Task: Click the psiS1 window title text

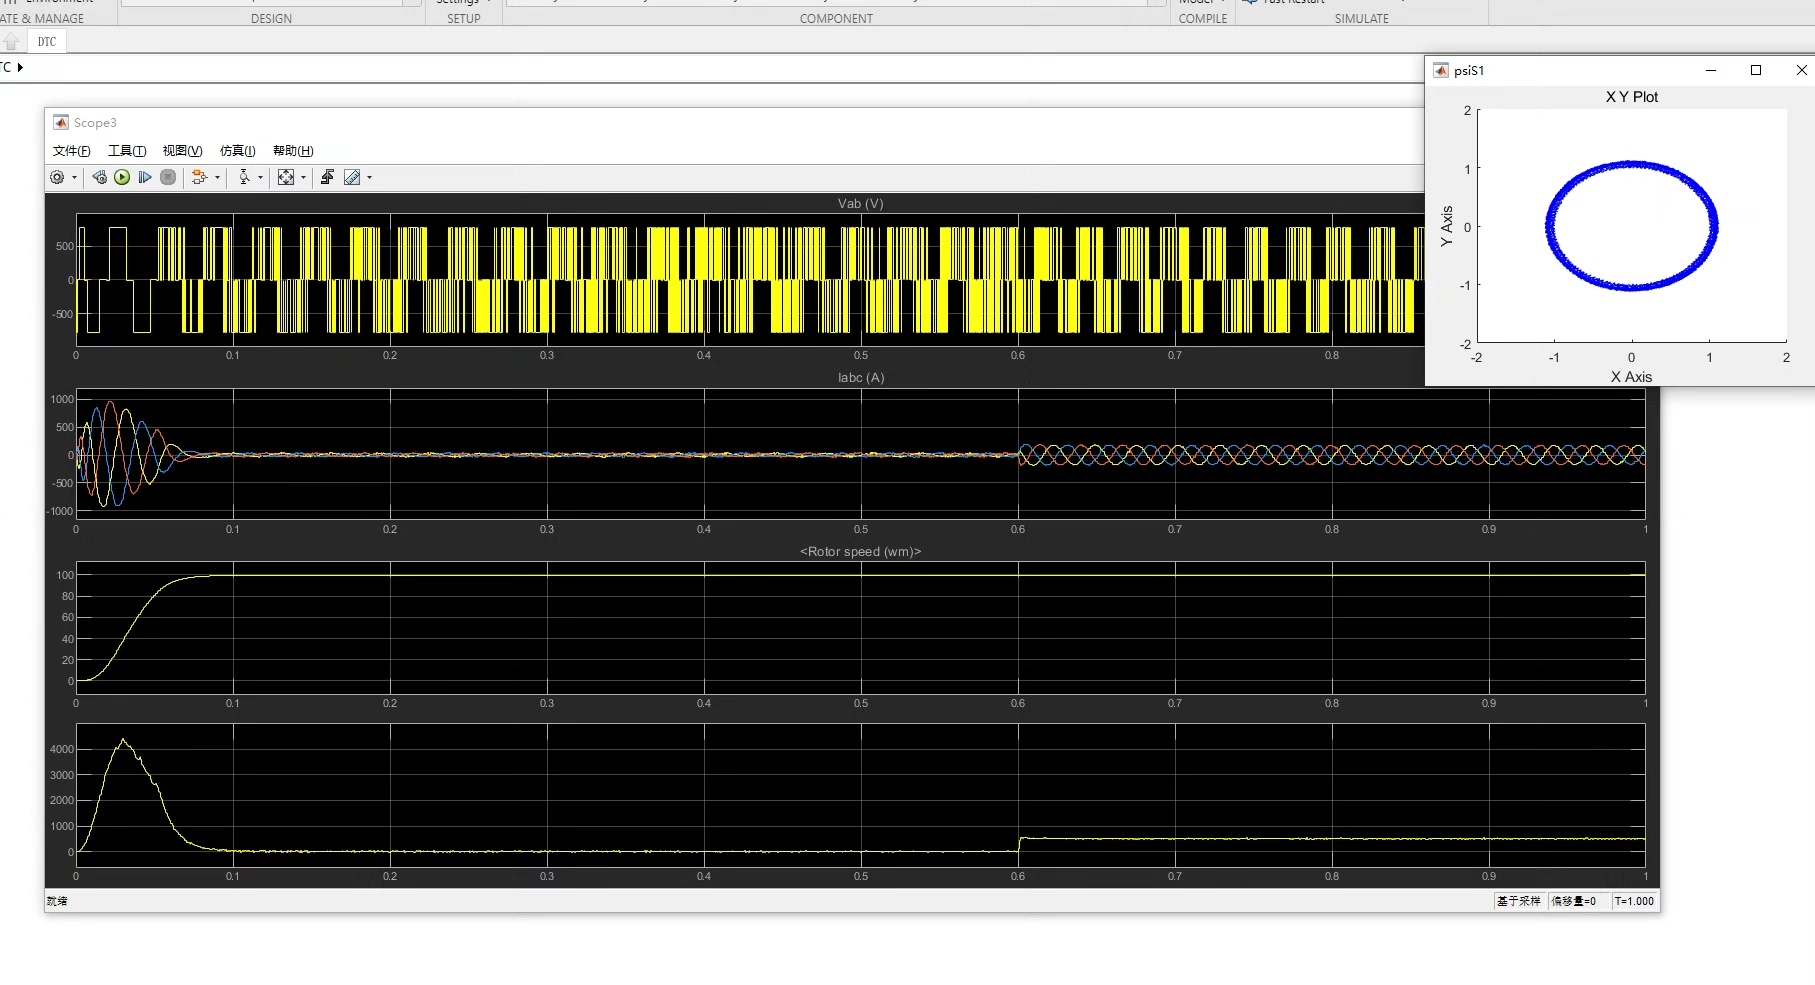Action: pyautogui.click(x=1469, y=71)
